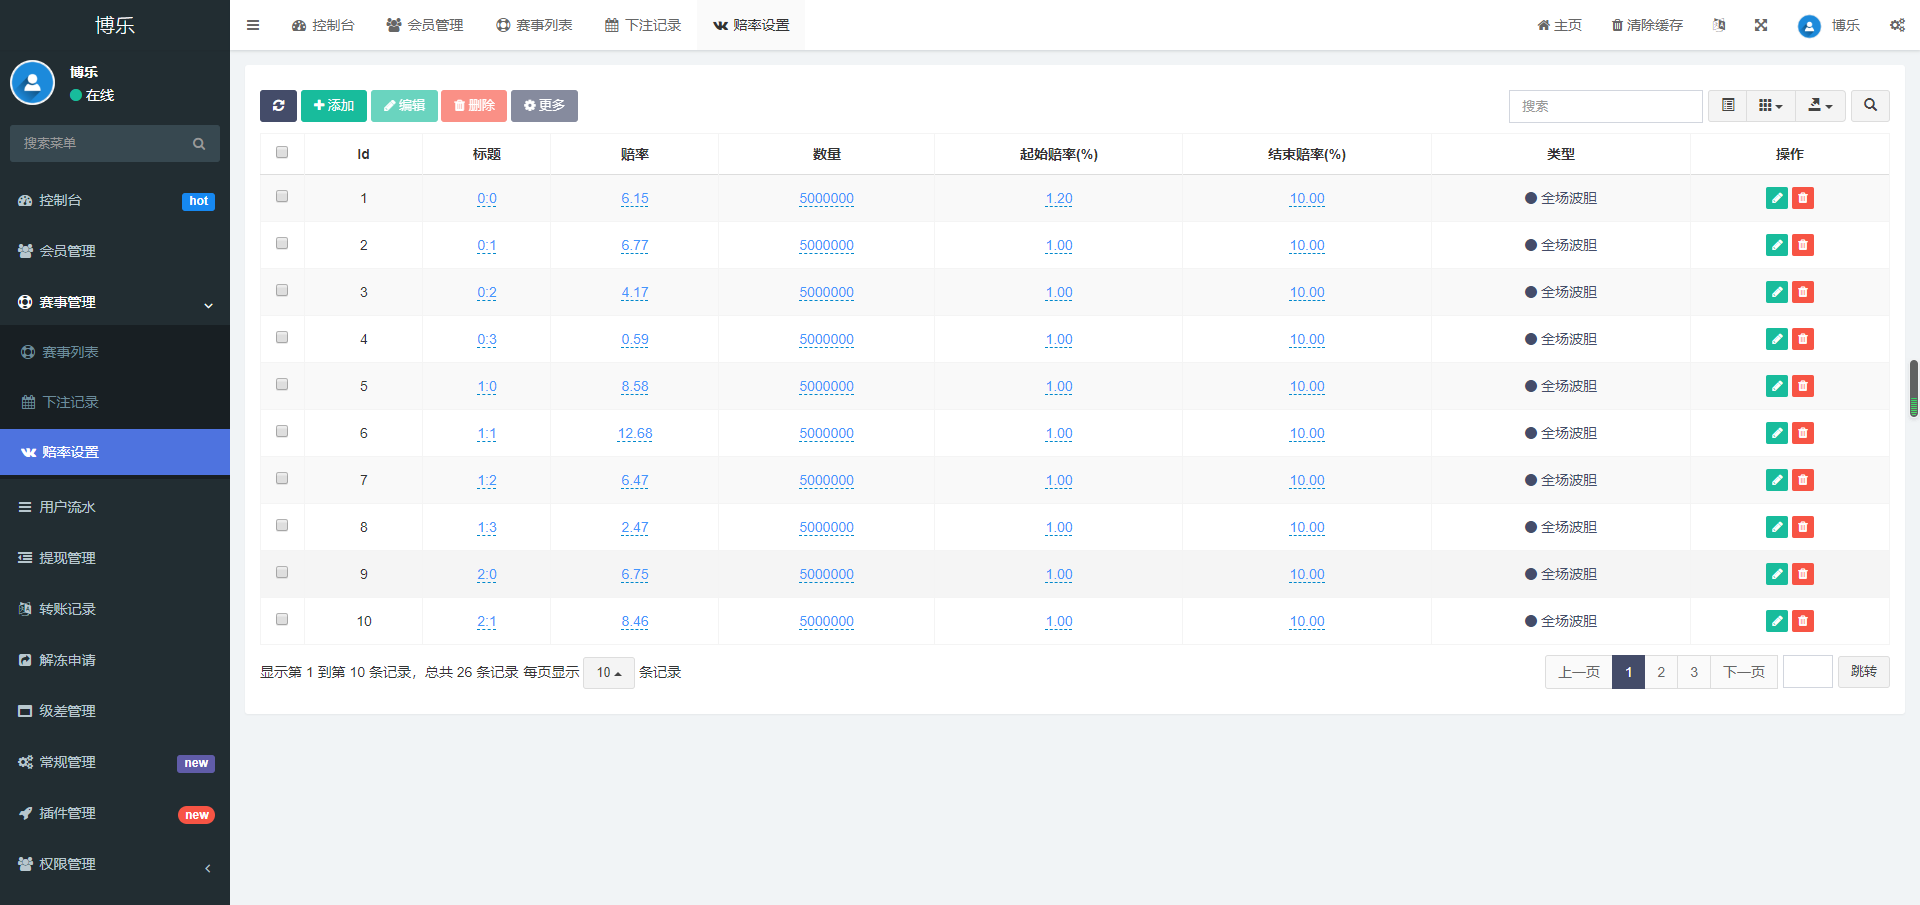Open the columns visibility dropdown
Image resolution: width=1920 pixels, height=905 pixels.
1771,105
